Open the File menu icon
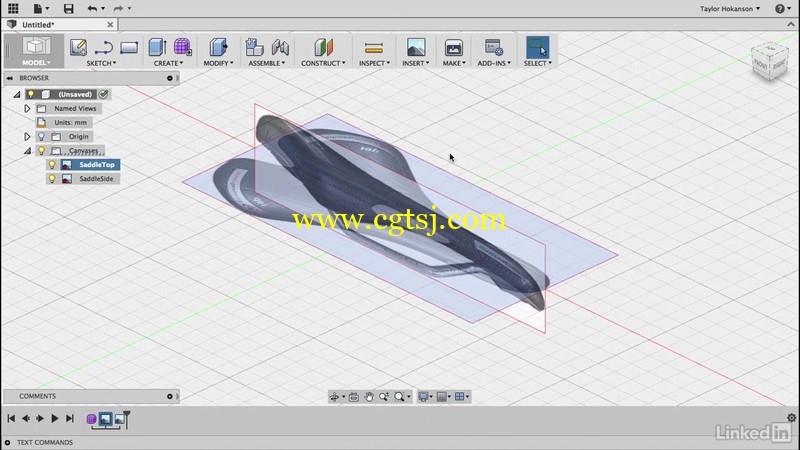 pyautogui.click(x=41, y=8)
